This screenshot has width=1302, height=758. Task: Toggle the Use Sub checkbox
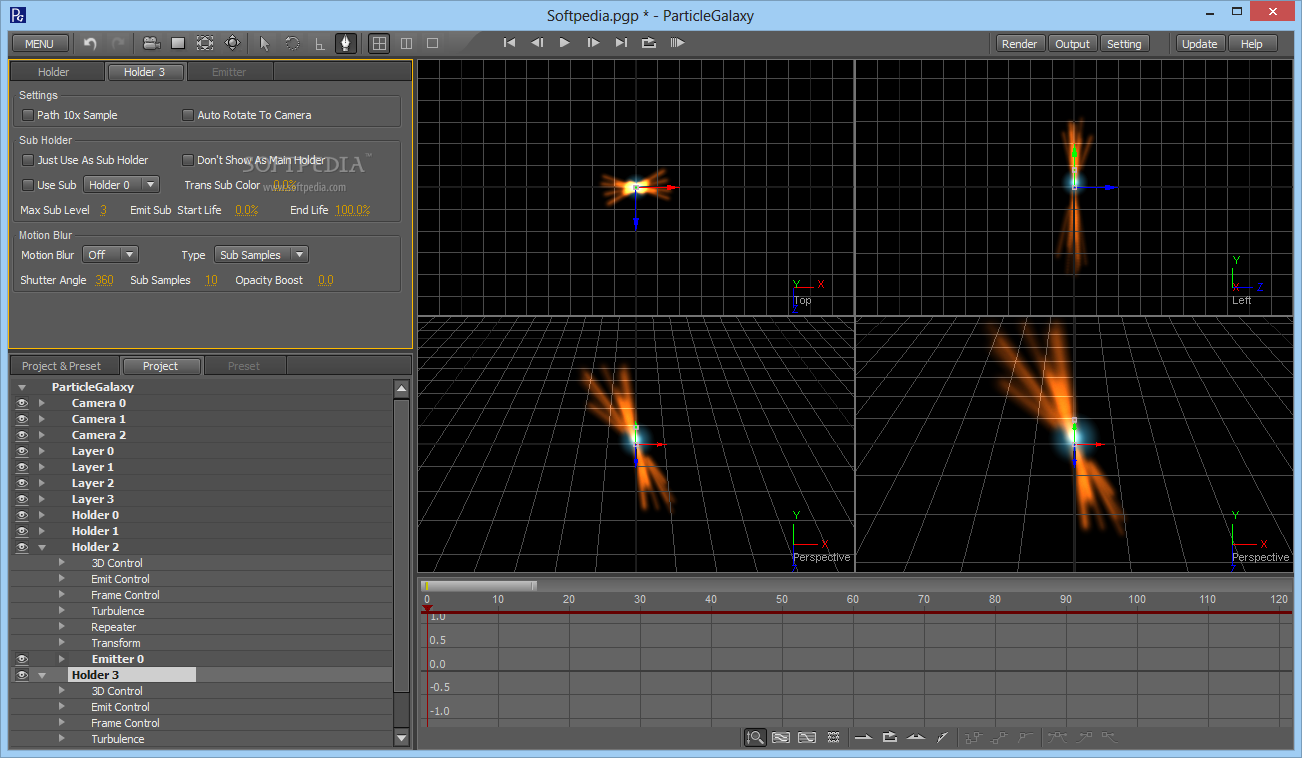point(28,185)
